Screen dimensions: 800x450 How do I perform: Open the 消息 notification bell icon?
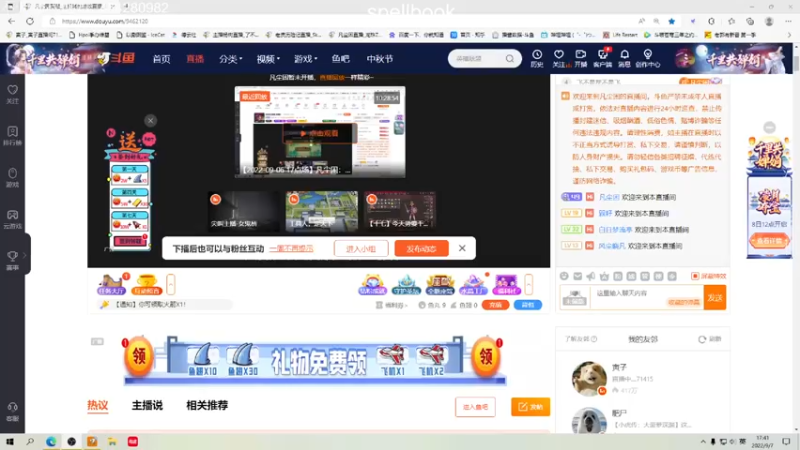(x=624, y=58)
